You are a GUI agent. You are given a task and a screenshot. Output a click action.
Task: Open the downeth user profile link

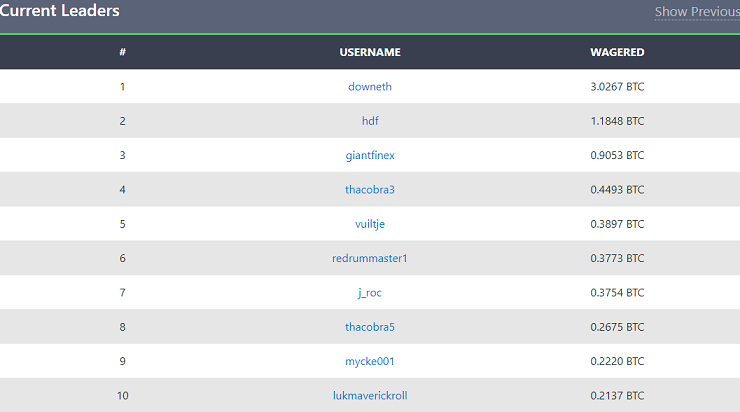[370, 87]
